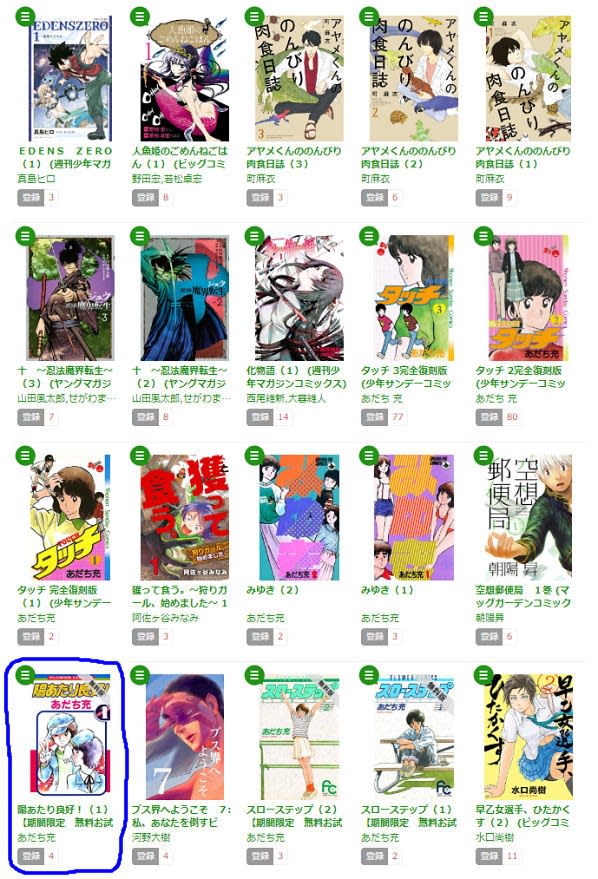Open green menu icon on 人魚姫のごめんねごはん cover
598x879 pixels.
click(x=140, y=16)
